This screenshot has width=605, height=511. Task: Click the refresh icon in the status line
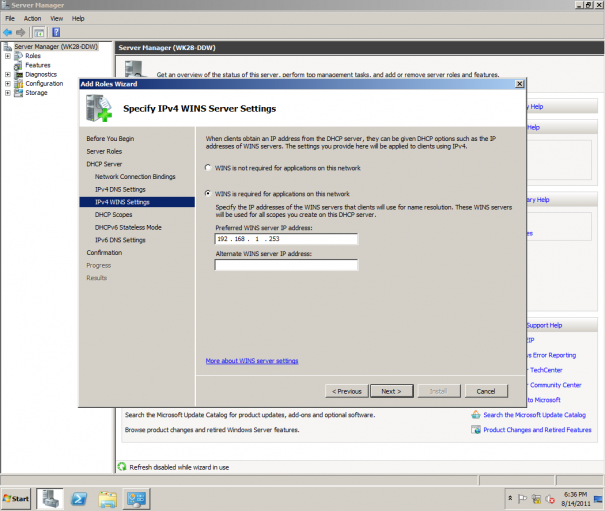click(122, 467)
